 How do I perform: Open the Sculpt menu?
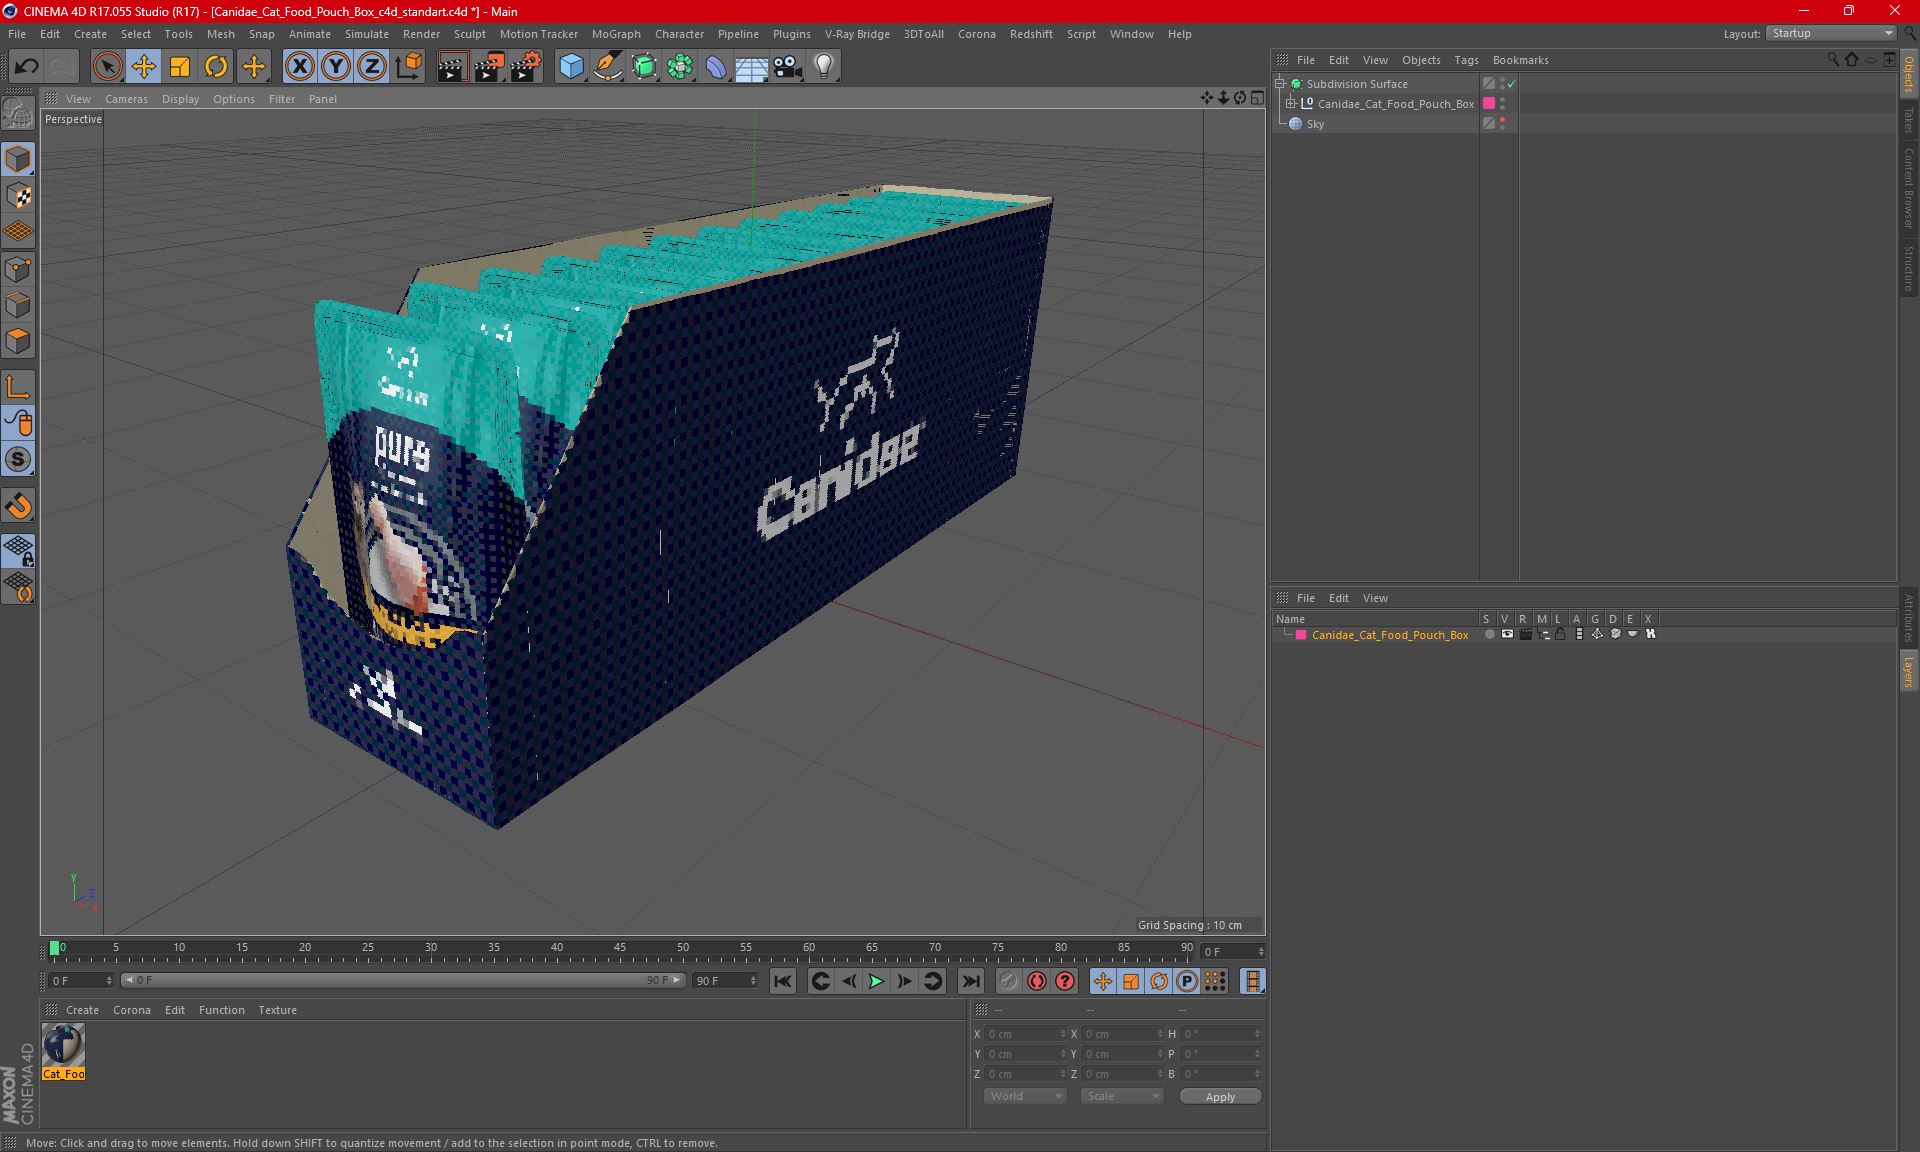[x=469, y=34]
